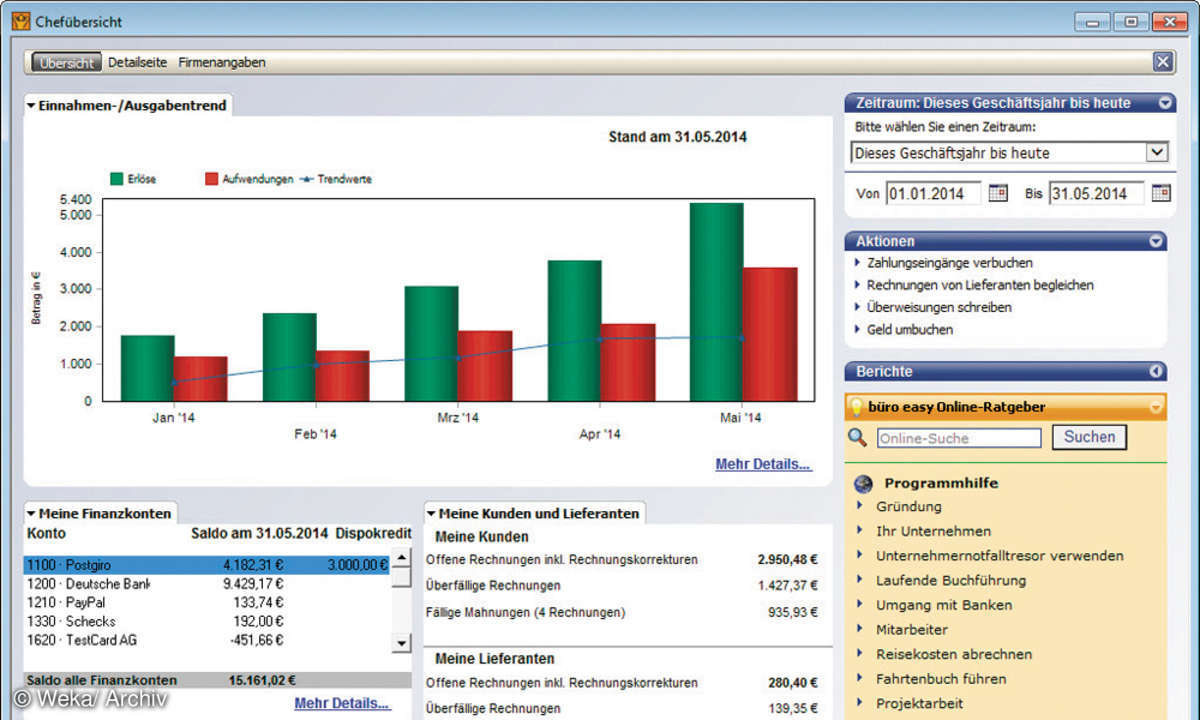Click the Von date field 01.01.2014
1200x720 pixels.
934,194
